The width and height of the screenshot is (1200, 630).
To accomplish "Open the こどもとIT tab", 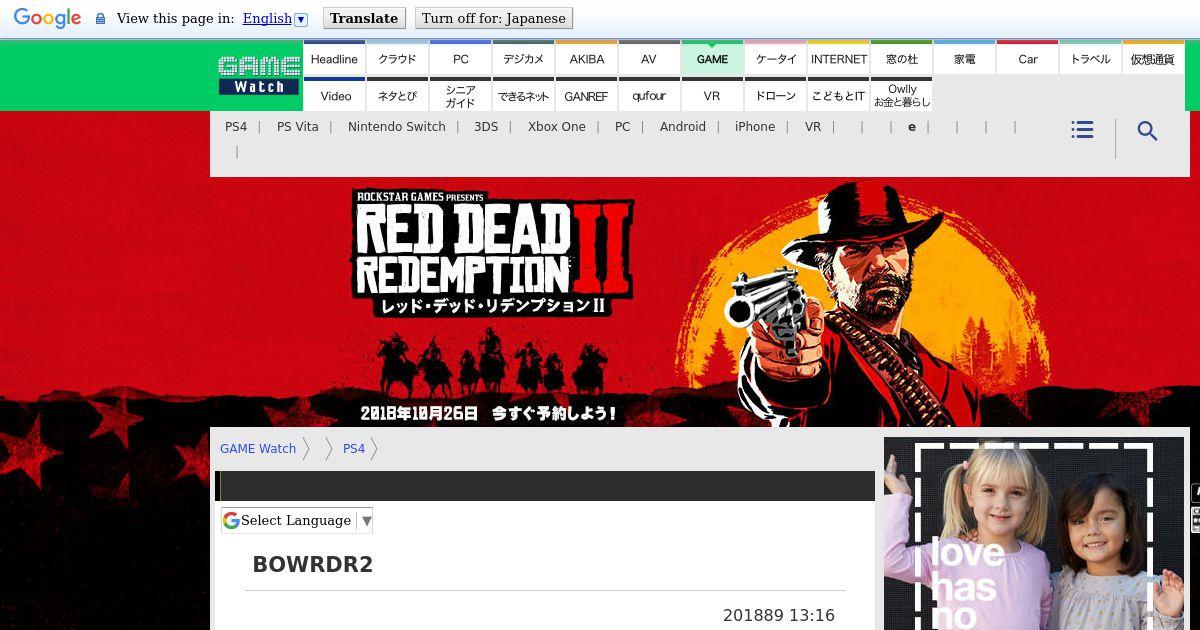I will click(x=838, y=95).
